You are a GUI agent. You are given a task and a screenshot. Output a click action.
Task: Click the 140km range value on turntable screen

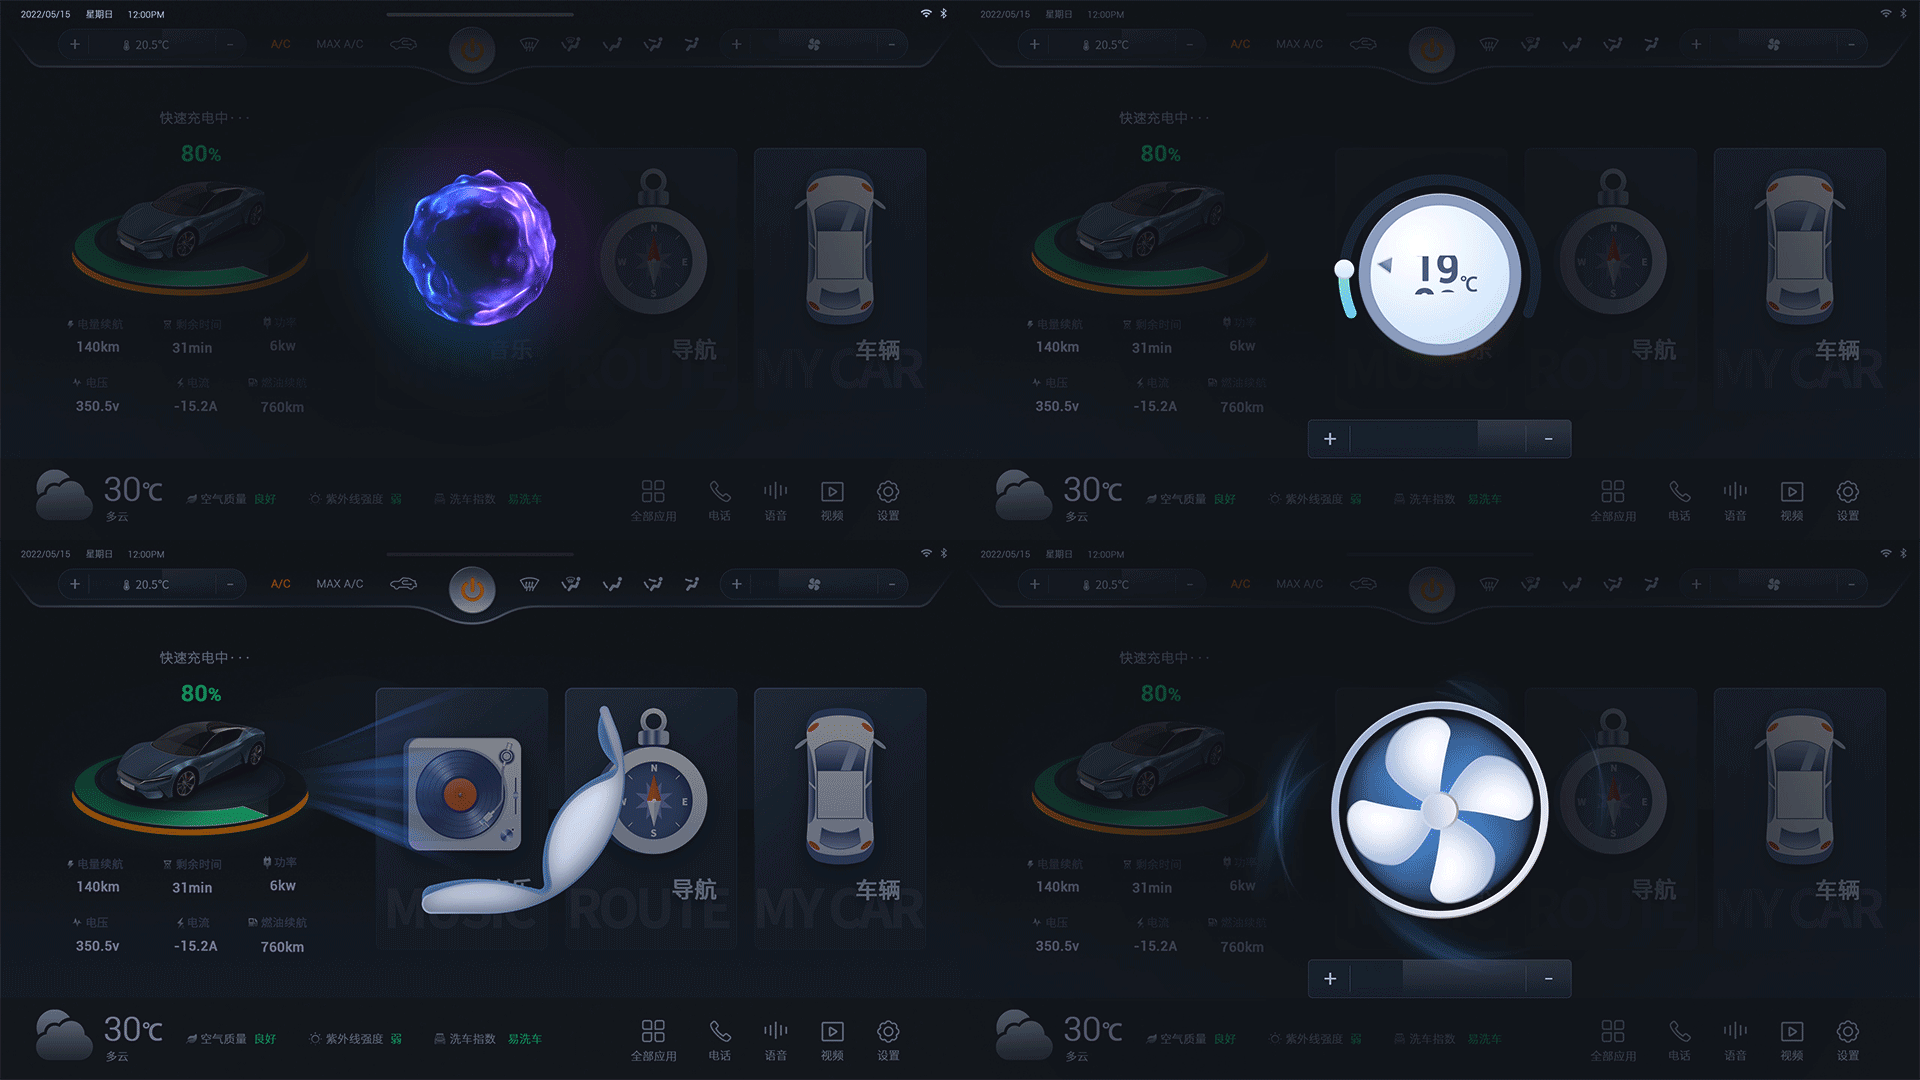[98, 887]
